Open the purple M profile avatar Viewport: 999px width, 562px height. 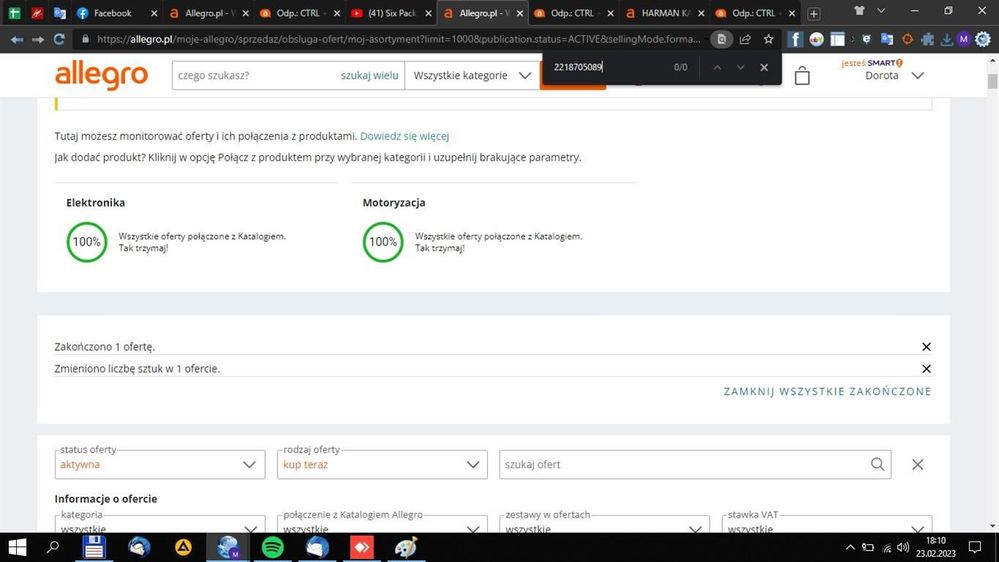tap(963, 40)
